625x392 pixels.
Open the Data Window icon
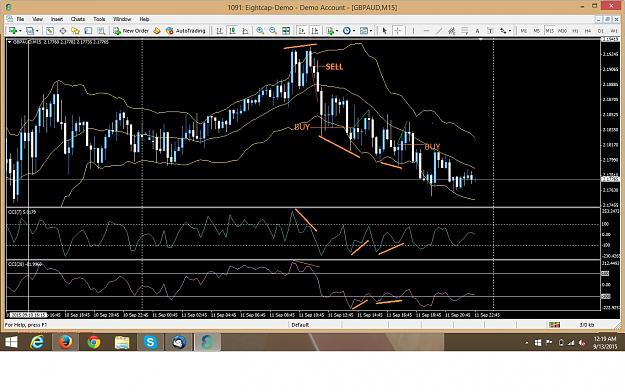click(x=63, y=31)
